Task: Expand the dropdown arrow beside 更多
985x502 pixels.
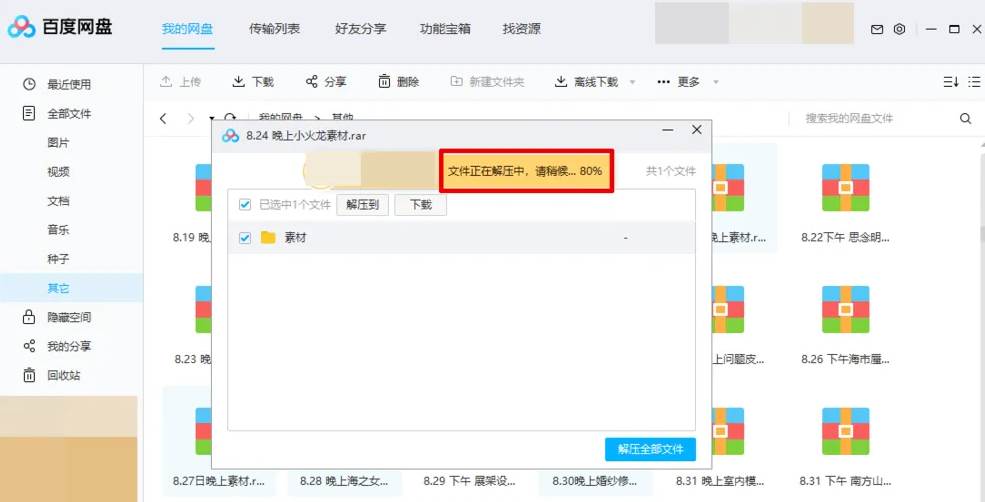Action: click(716, 82)
